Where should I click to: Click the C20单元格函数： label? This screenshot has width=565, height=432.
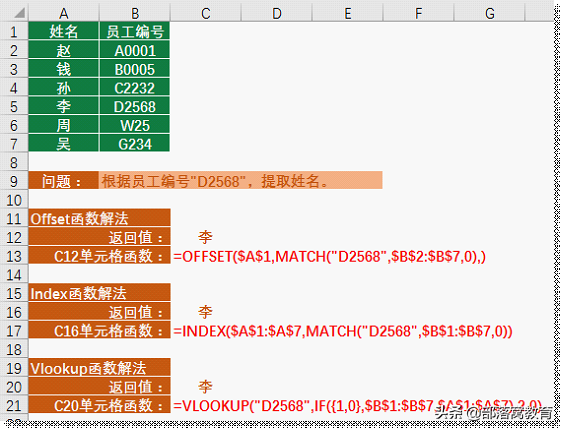[x=99, y=405]
